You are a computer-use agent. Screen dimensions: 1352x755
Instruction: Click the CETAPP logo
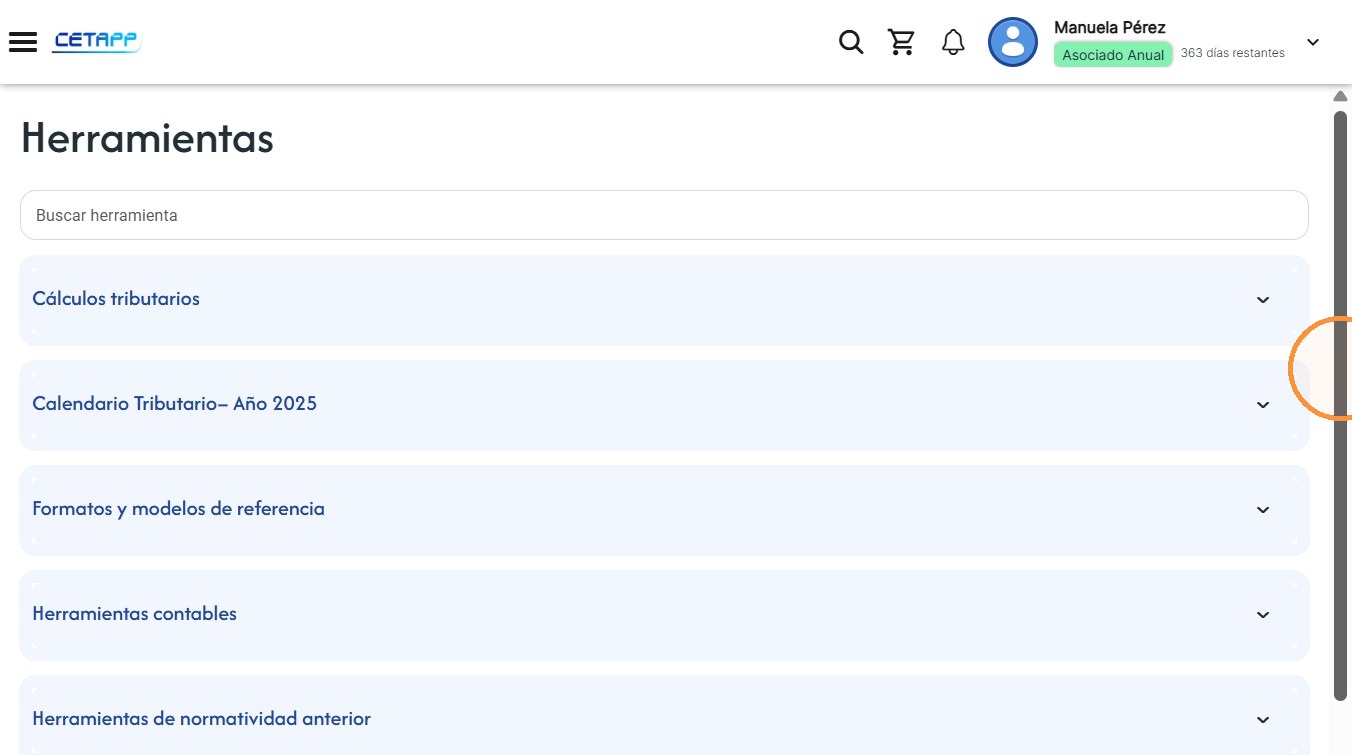point(97,42)
